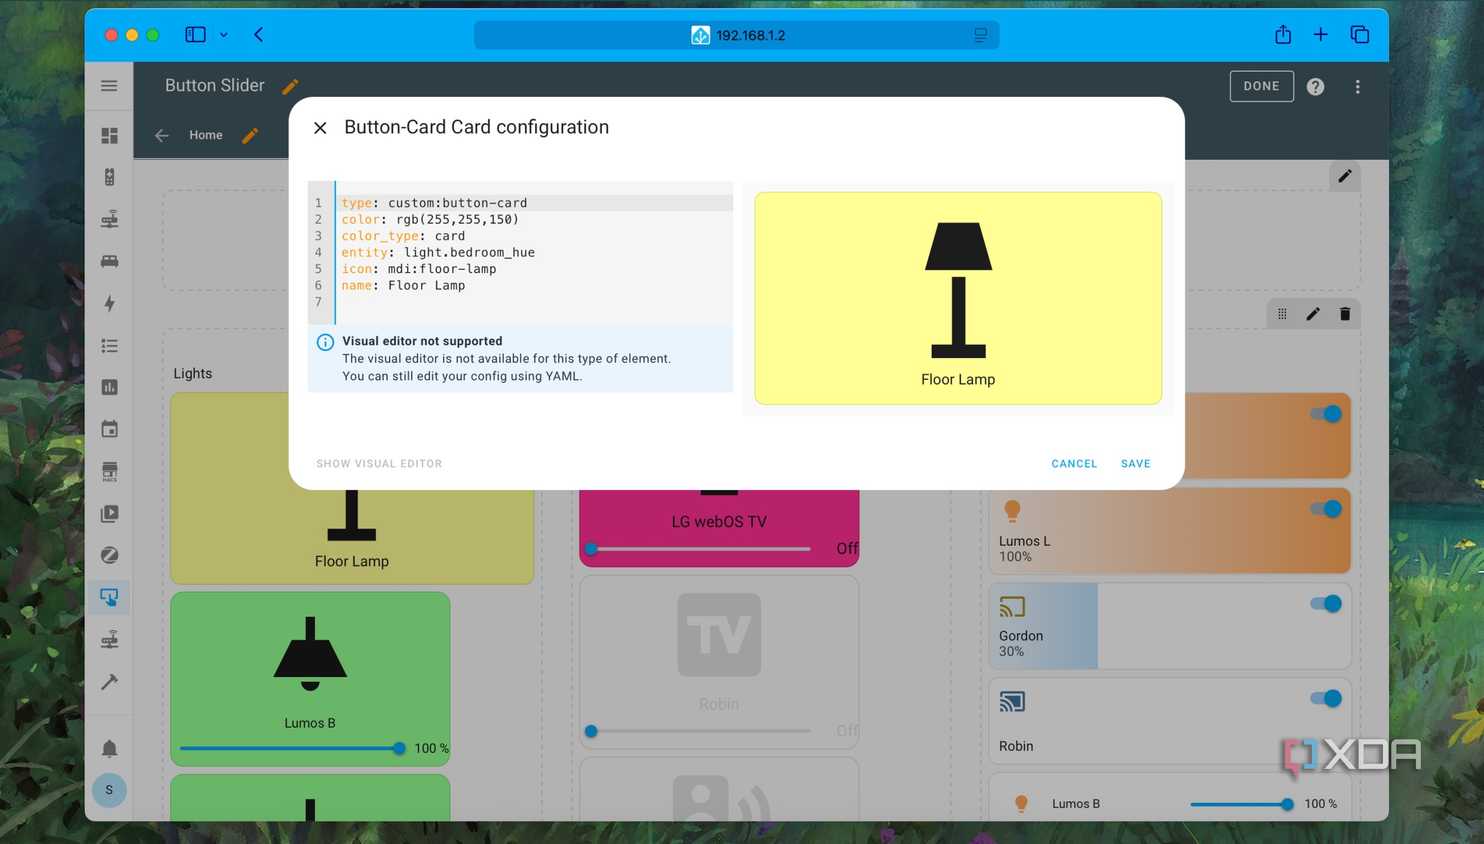The image size is (1484, 844).
Task: Open the highlighted screen-touch sidebar icon
Action: click(x=109, y=597)
